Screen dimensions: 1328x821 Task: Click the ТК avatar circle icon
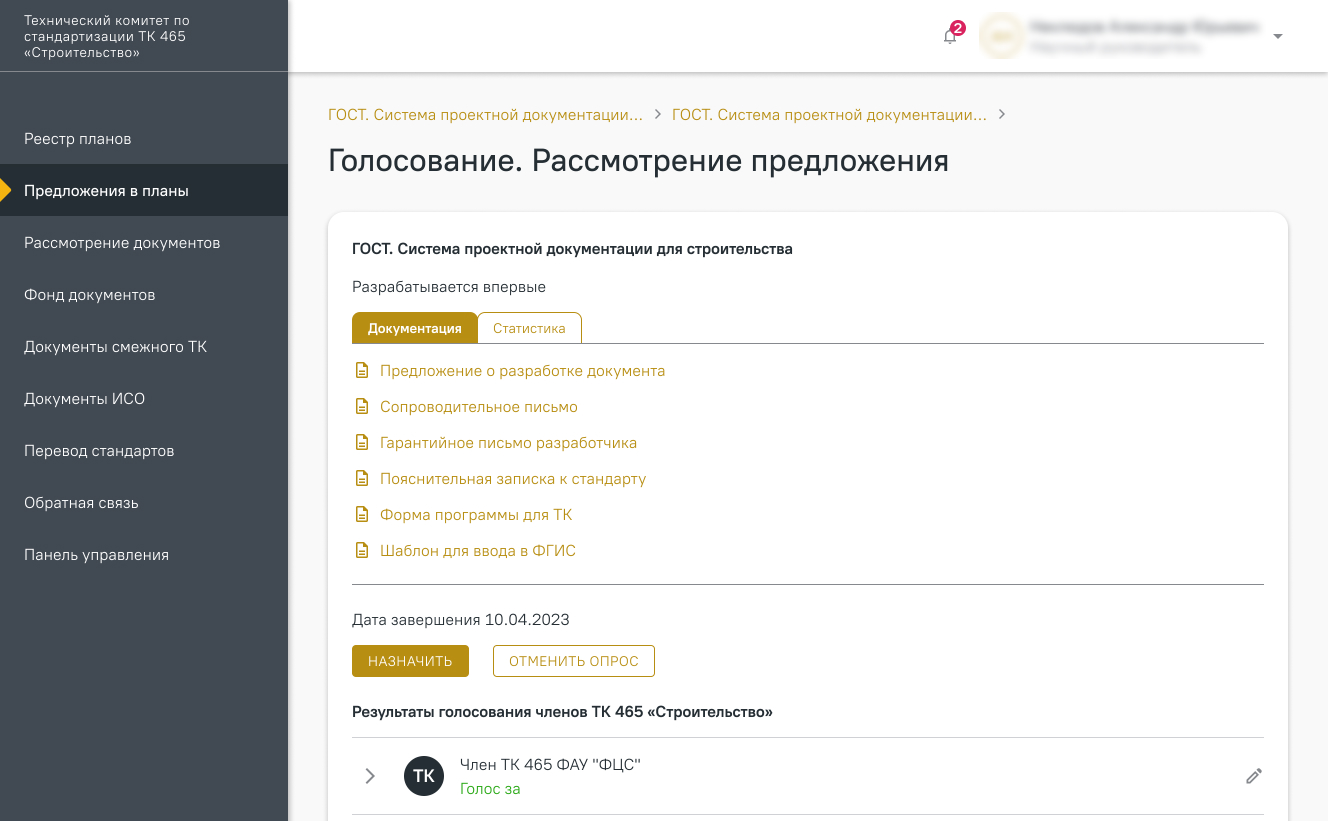click(424, 776)
